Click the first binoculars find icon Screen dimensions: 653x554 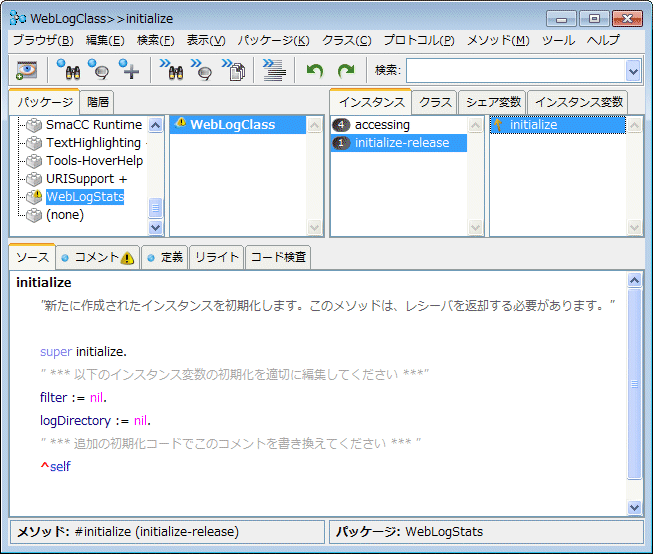pyautogui.click(x=68, y=70)
